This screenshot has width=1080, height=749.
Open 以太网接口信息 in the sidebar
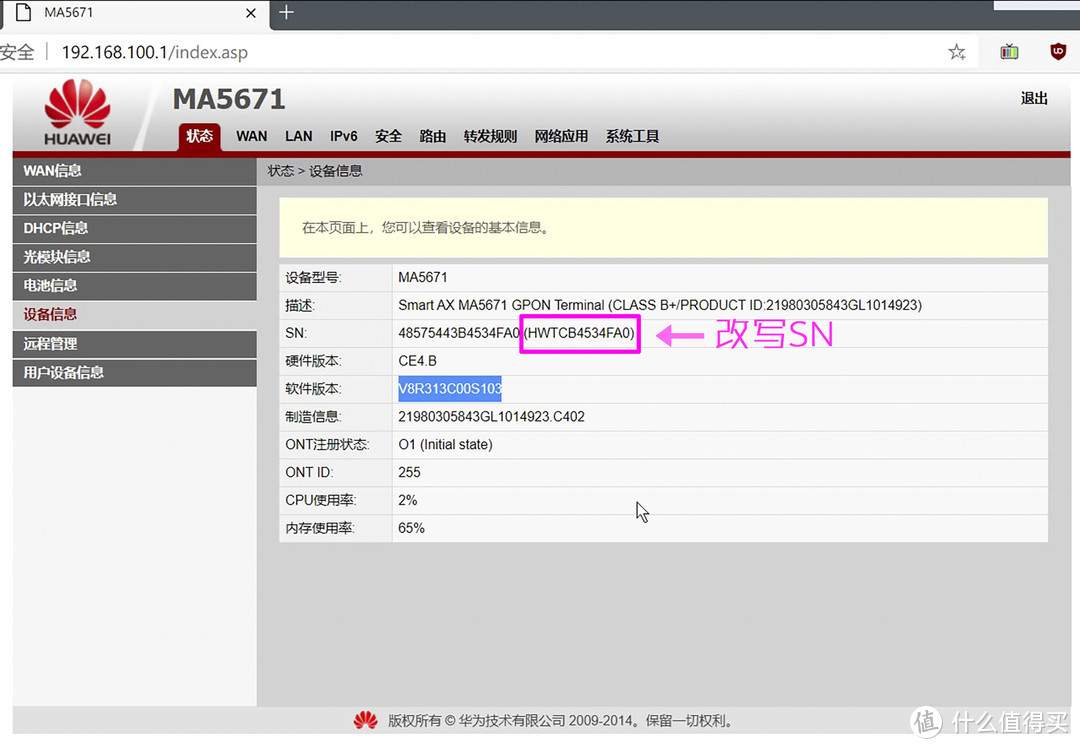134,200
